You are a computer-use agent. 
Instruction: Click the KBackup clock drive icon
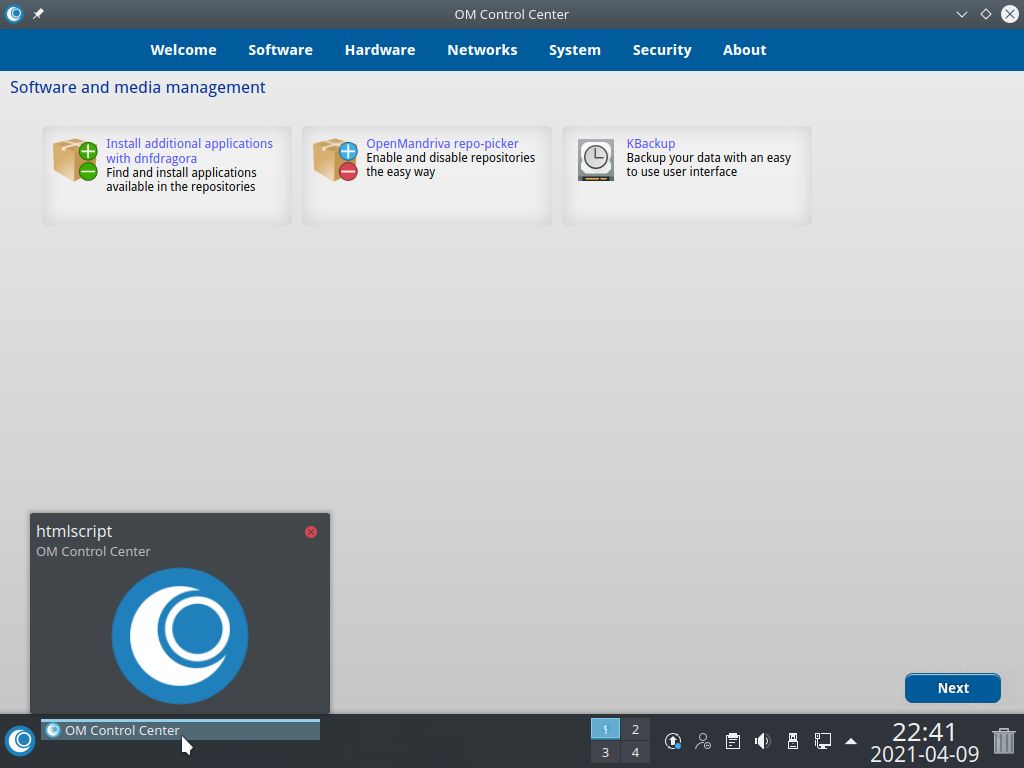(x=596, y=159)
